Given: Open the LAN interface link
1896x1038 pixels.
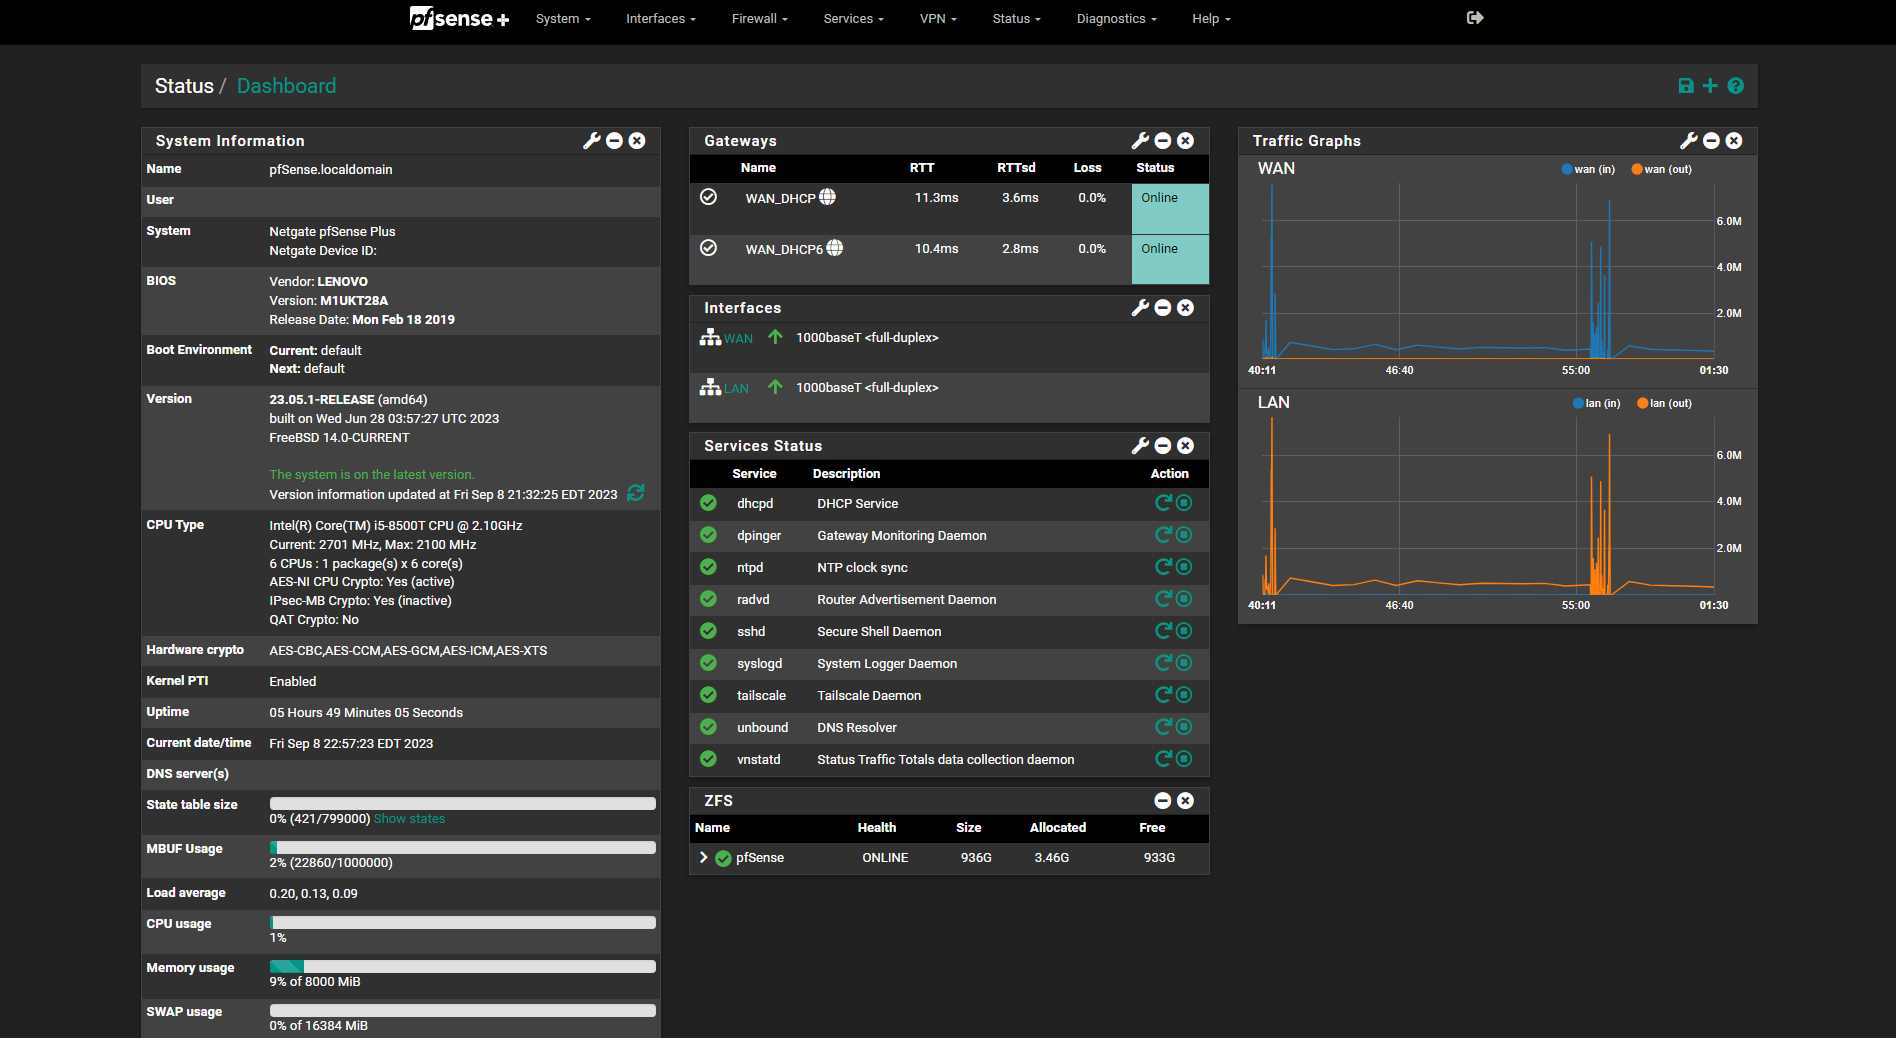Looking at the screenshot, I should tap(737, 389).
